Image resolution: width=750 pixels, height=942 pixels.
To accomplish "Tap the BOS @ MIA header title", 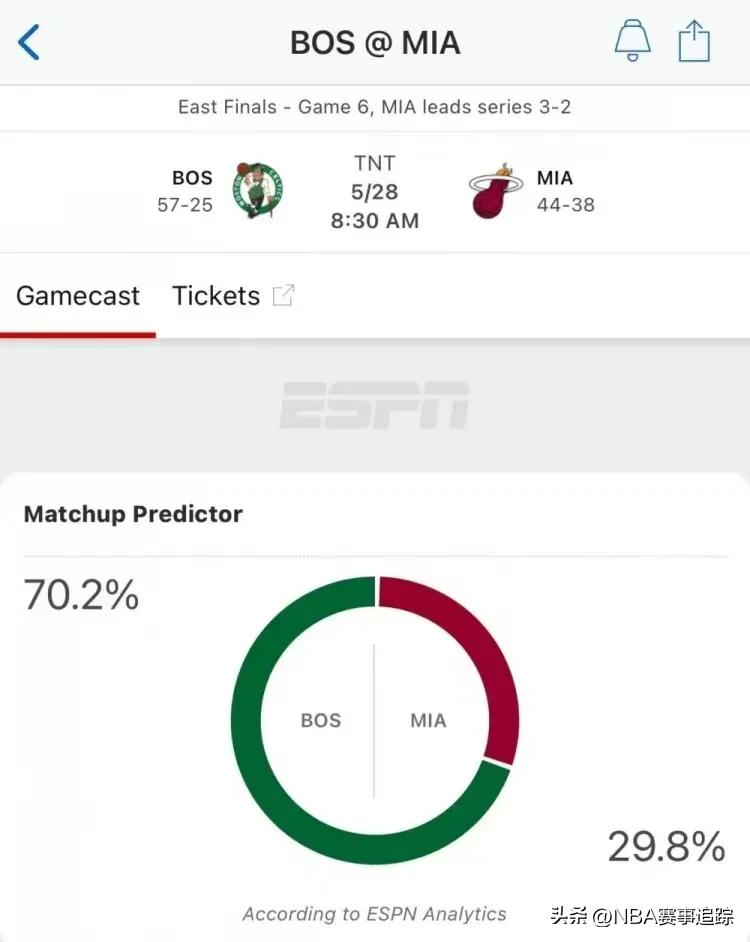I will pos(375,43).
